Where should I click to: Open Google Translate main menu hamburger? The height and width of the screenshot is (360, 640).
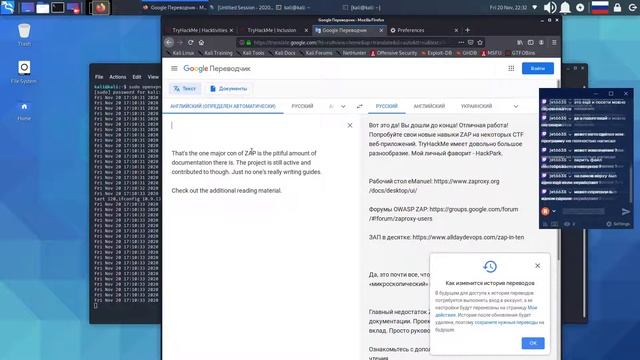click(174, 69)
